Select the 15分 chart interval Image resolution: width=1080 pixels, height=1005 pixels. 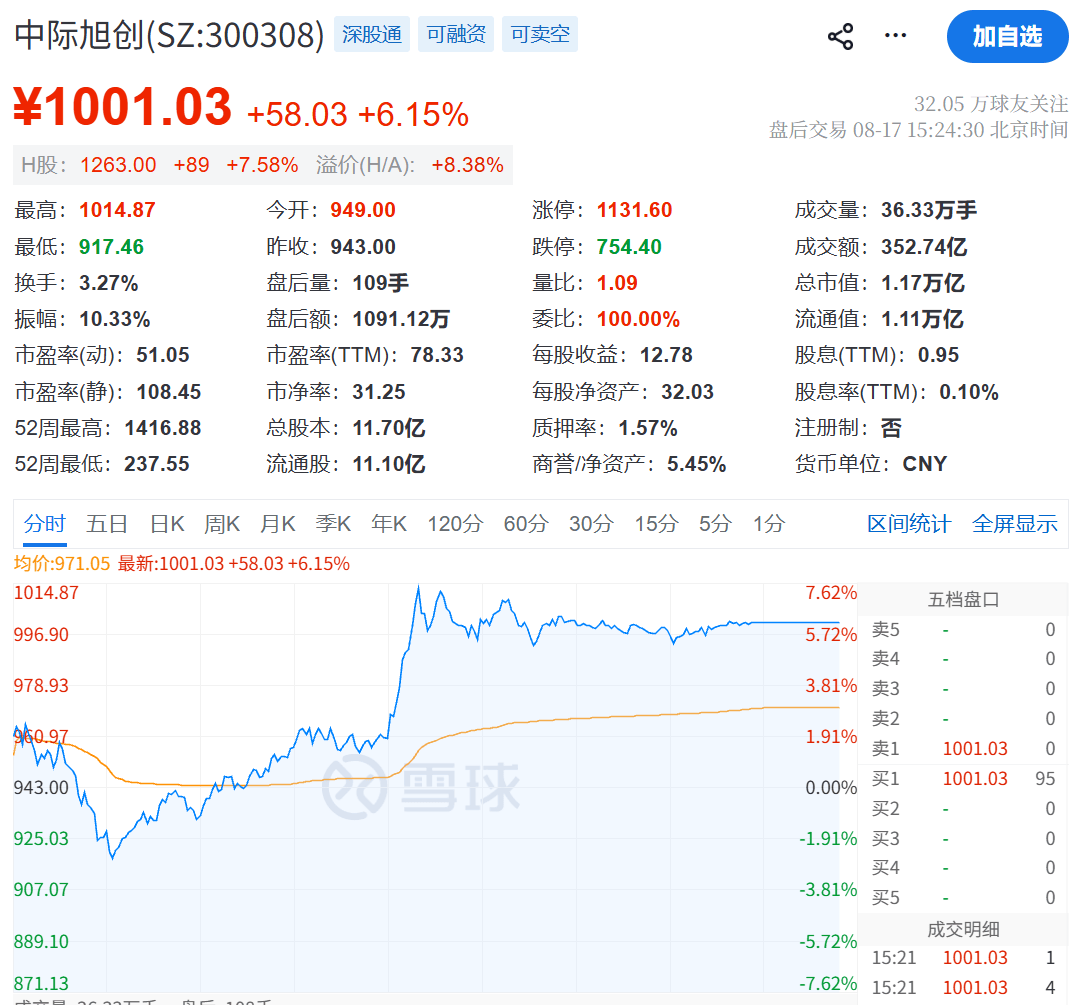tap(656, 524)
